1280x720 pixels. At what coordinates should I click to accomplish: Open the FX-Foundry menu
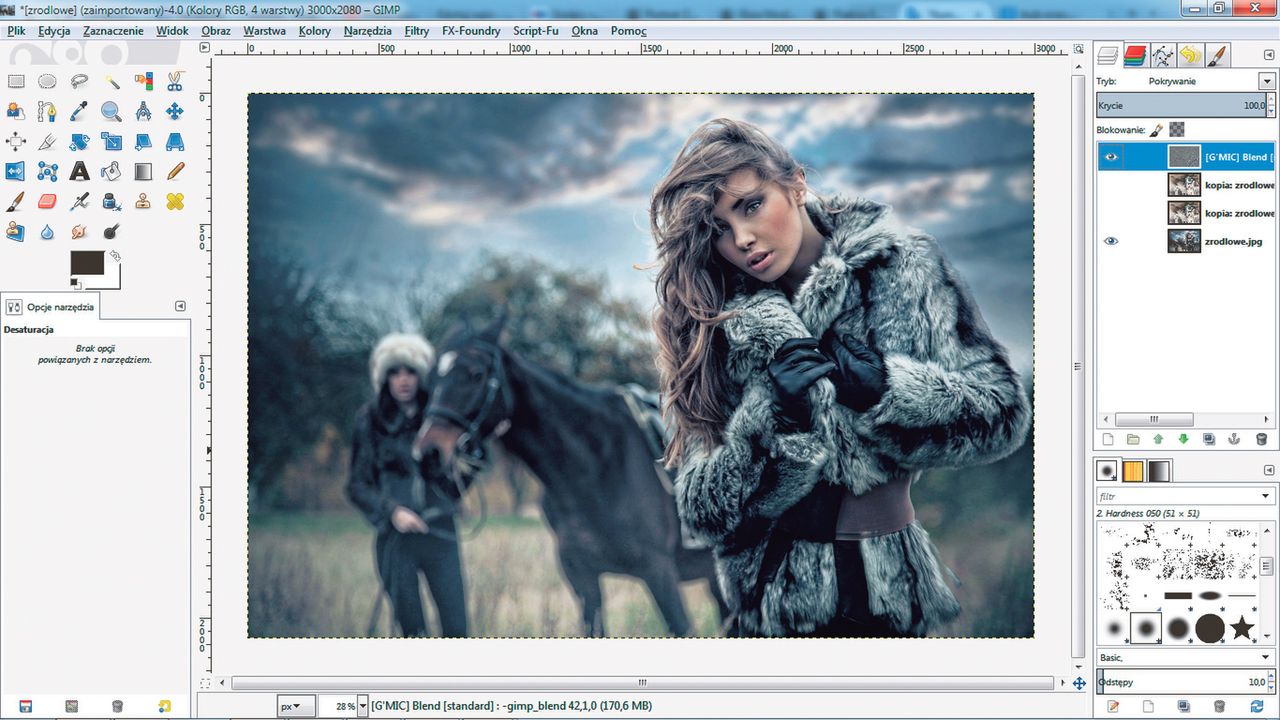(471, 31)
